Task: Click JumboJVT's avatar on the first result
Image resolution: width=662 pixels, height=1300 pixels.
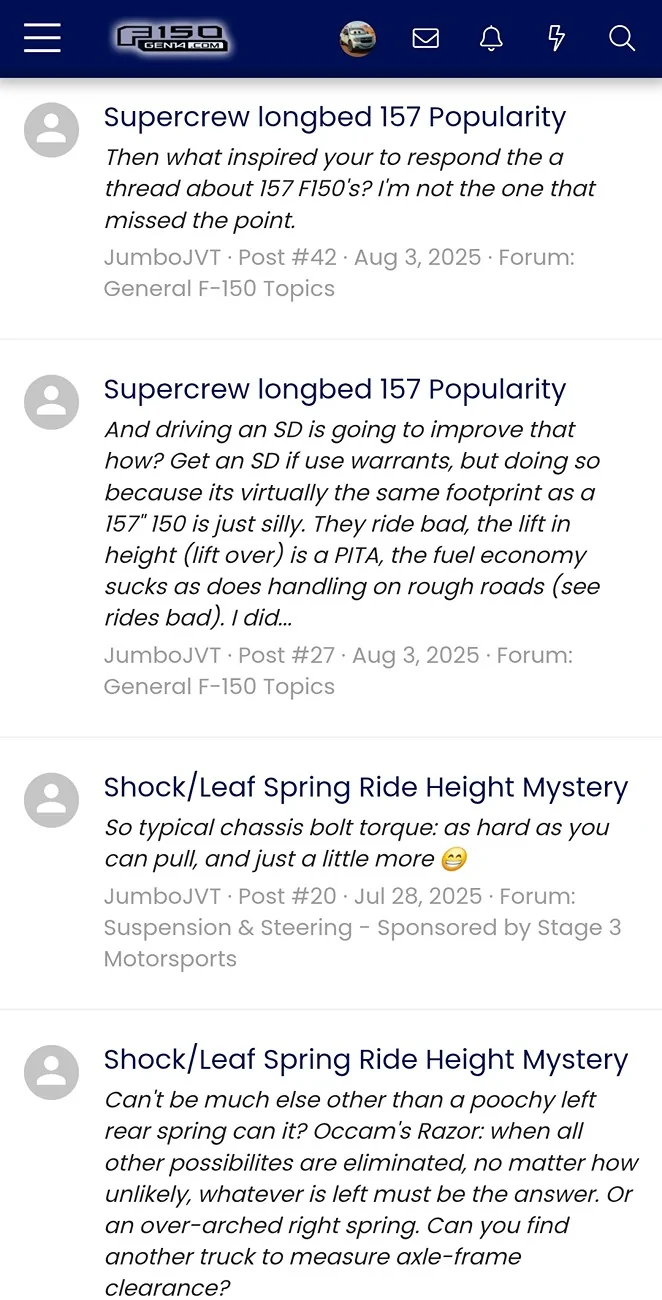Action: pos(51,130)
